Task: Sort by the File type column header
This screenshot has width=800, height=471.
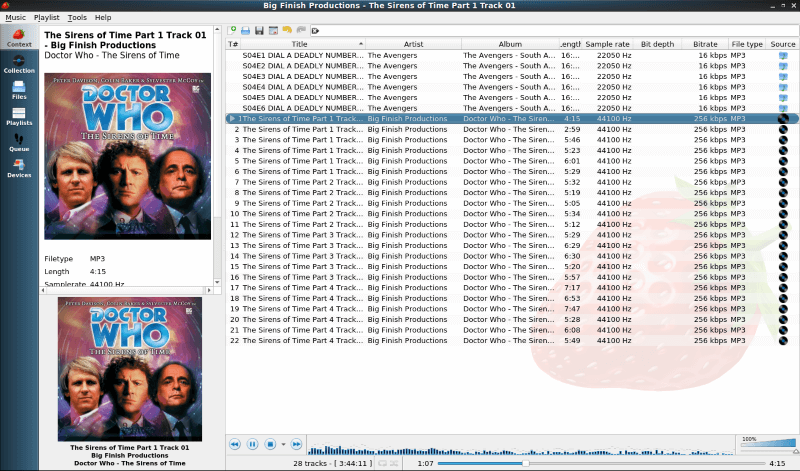Action: (x=747, y=44)
